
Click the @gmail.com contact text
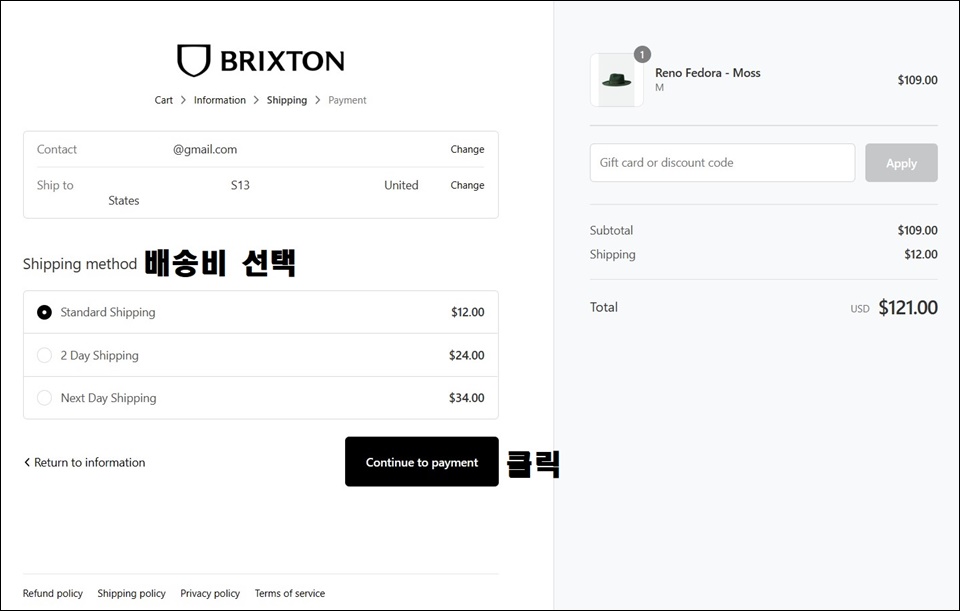pyautogui.click(x=204, y=149)
